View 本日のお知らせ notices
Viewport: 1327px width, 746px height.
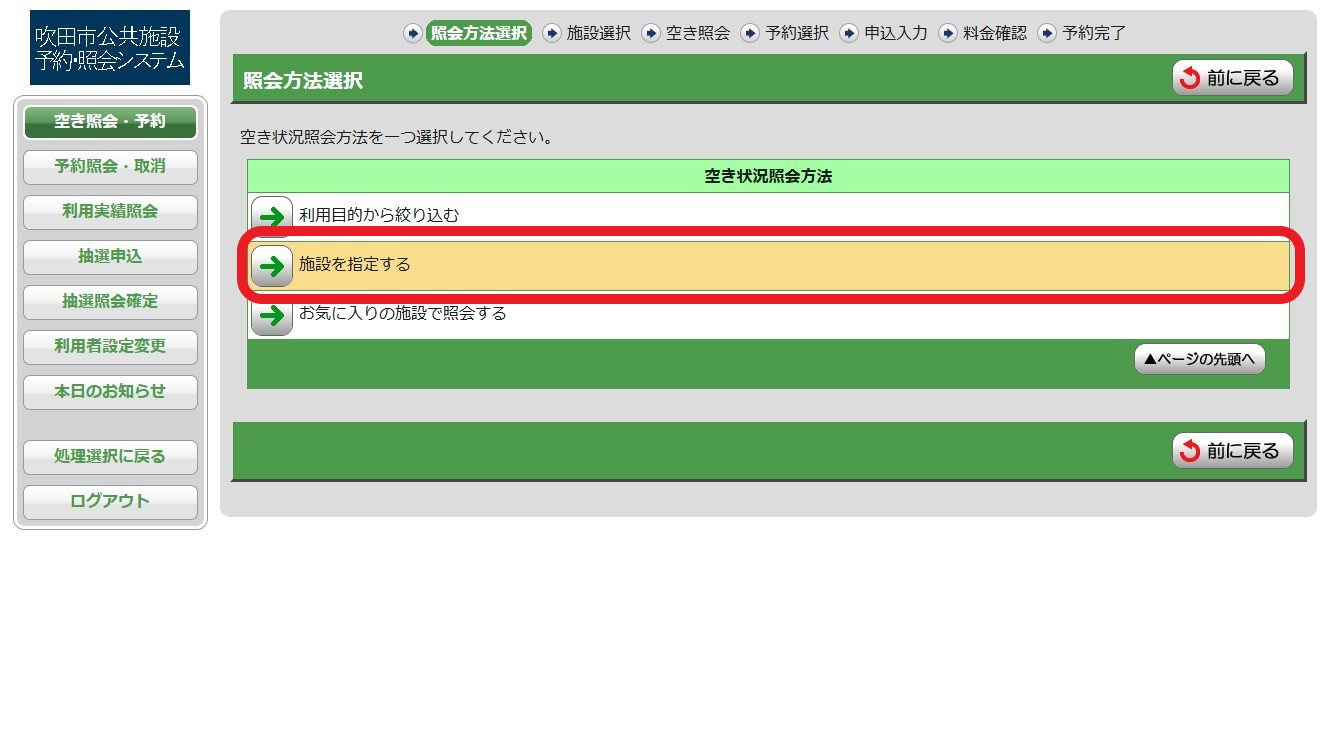coord(110,392)
